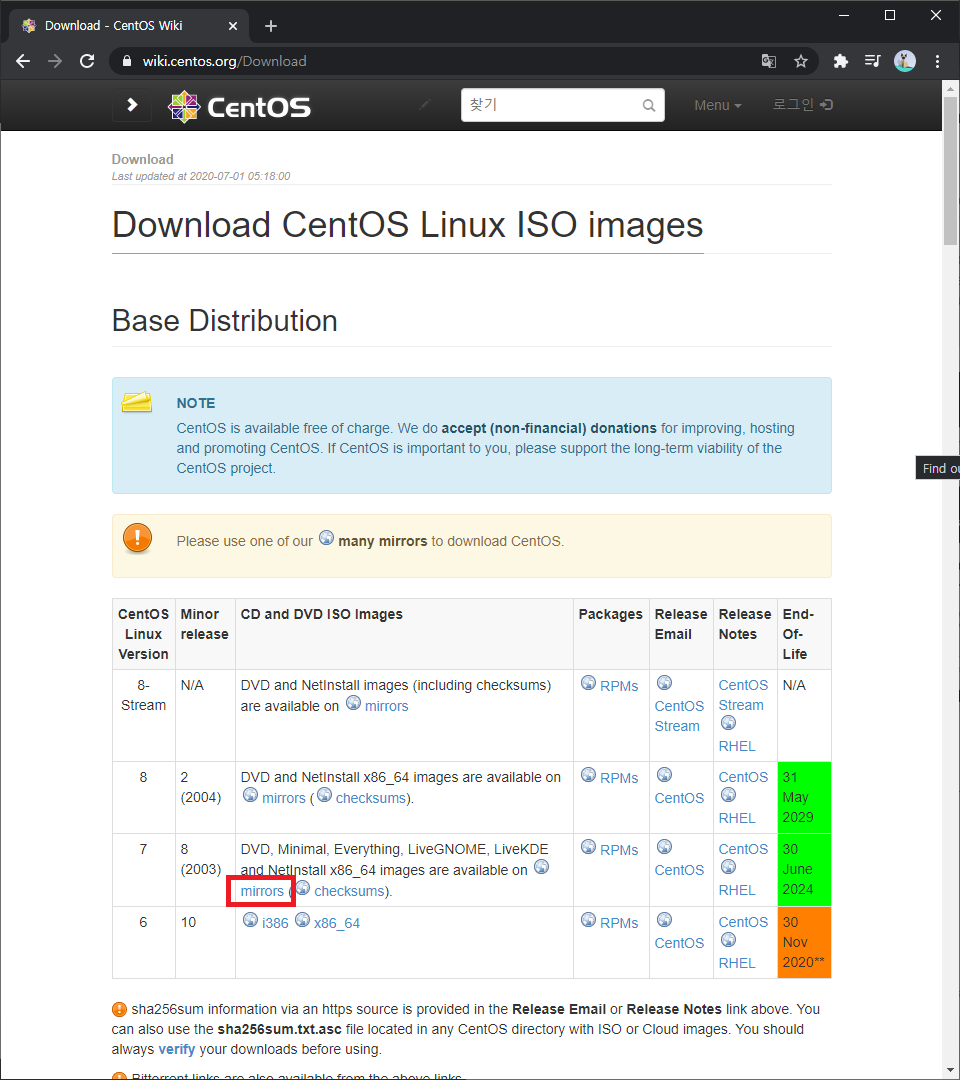This screenshot has height=1080, width=960.
Task: Click the page vertical scrollbar thumb
Action: tap(950, 170)
